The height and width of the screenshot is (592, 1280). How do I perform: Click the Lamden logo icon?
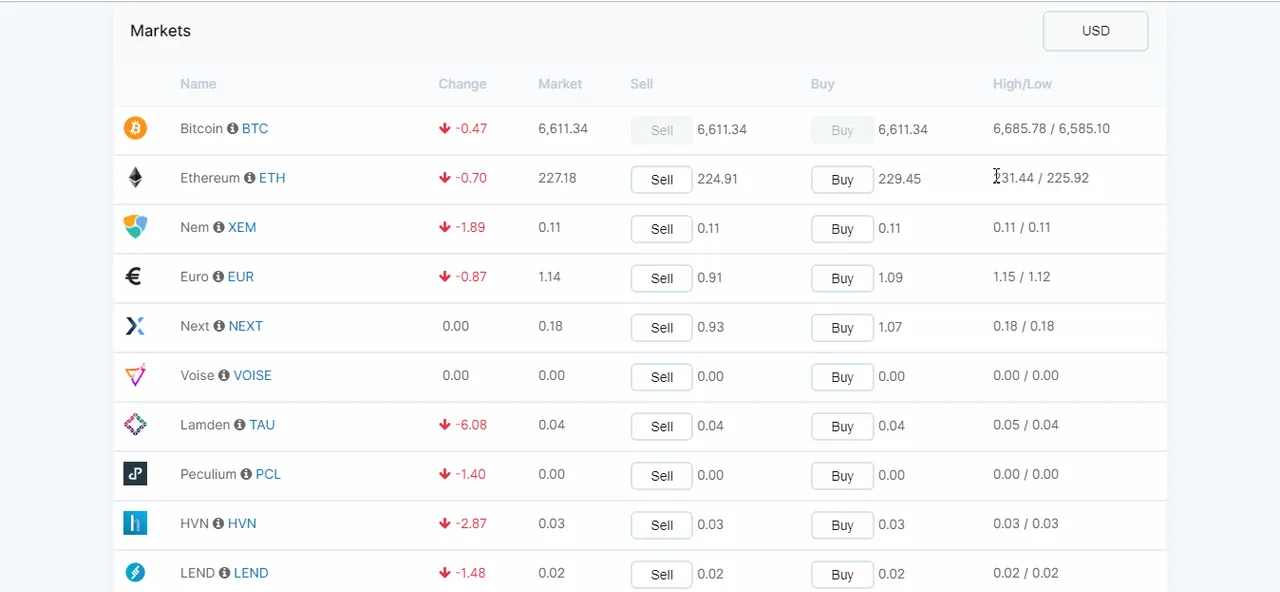point(135,425)
